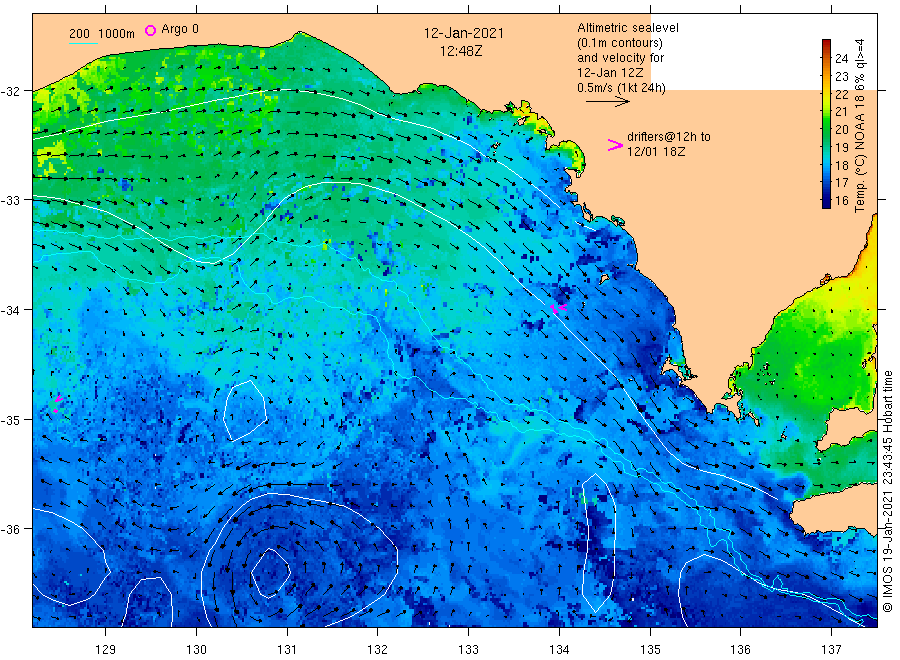Click the '130' longitude axis label
The width and height of the screenshot is (900, 660).
coord(196,649)
